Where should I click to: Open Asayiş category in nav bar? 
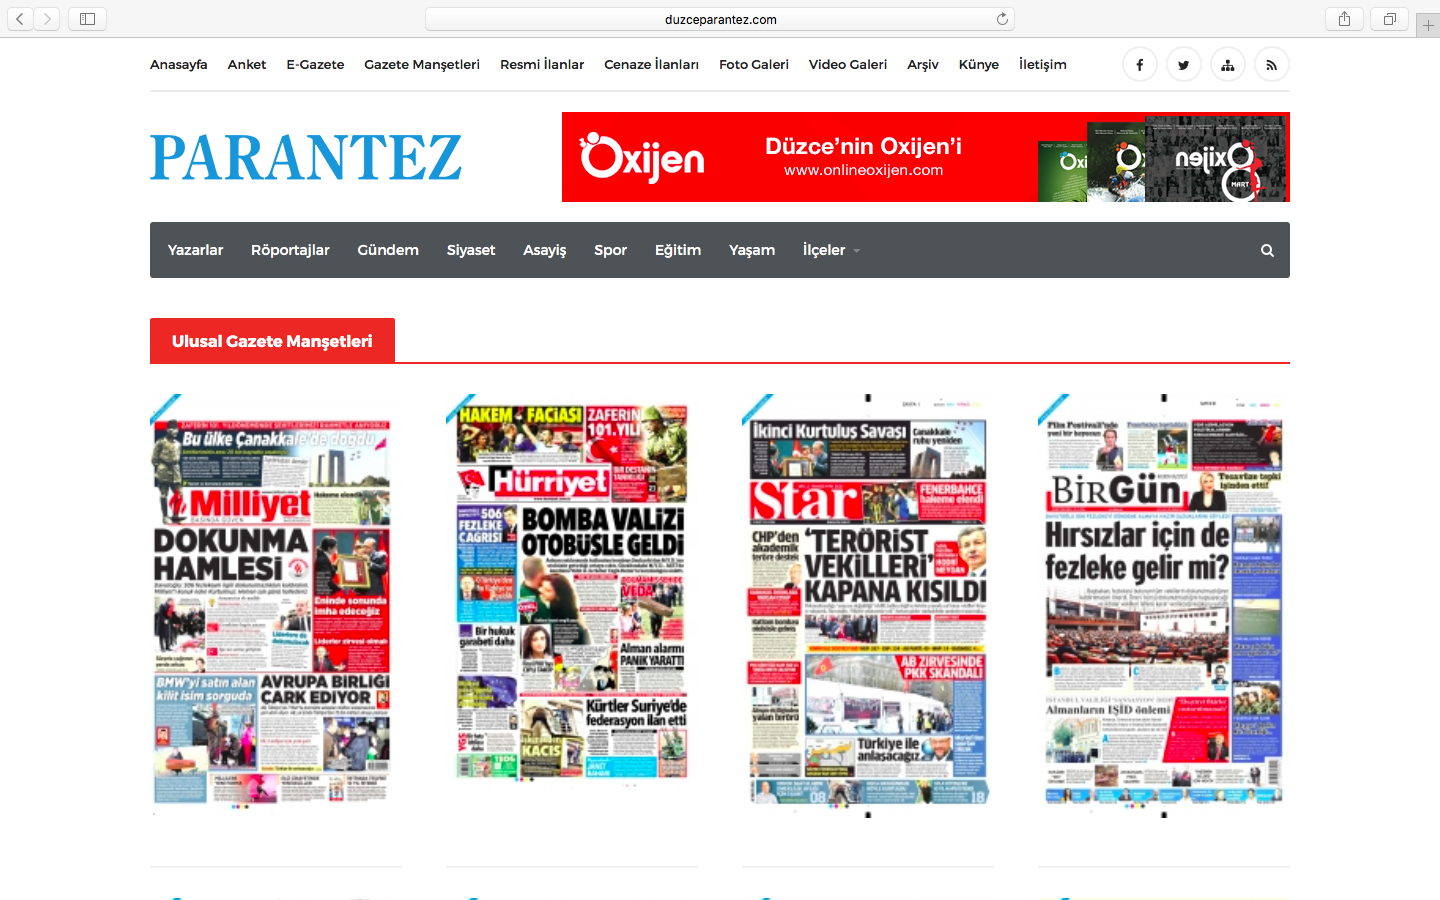click(545, 250)
